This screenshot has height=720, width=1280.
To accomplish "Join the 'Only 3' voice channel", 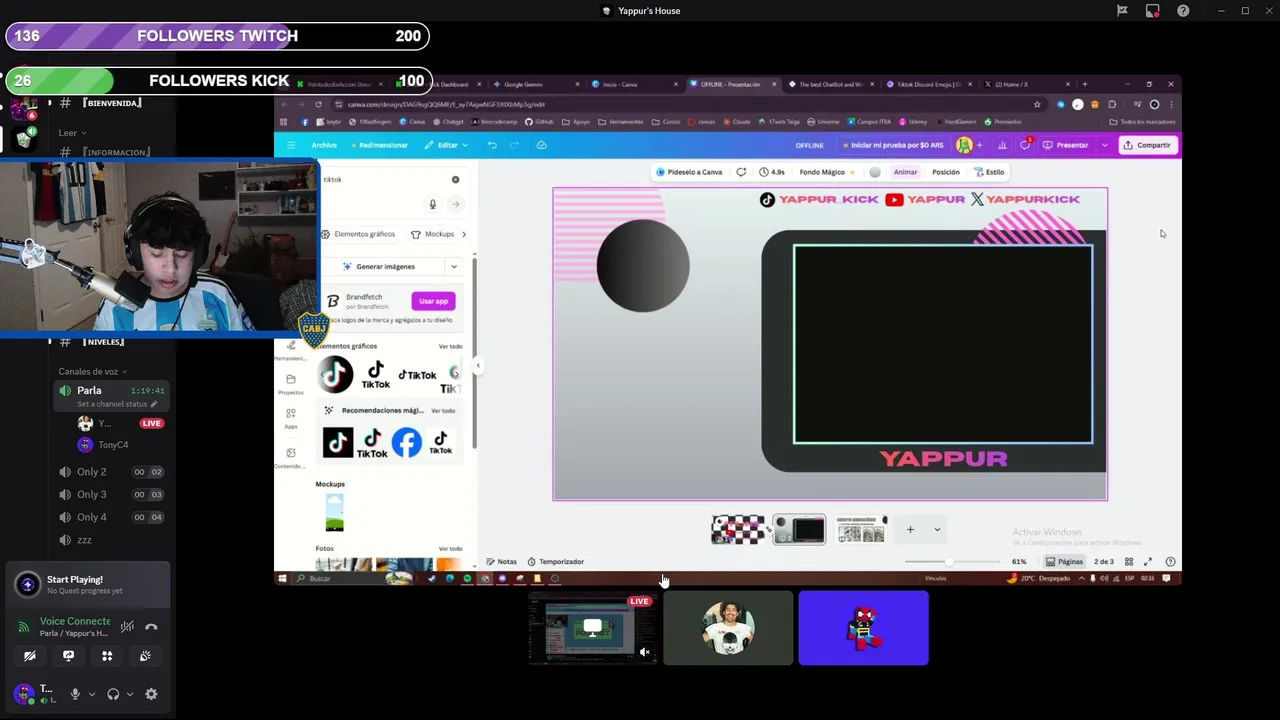I will coord(112,494).
